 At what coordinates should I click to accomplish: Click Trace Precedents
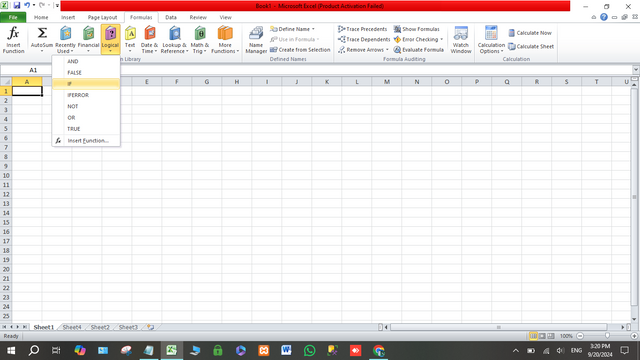pyautogui.click(x=362, y=29)
